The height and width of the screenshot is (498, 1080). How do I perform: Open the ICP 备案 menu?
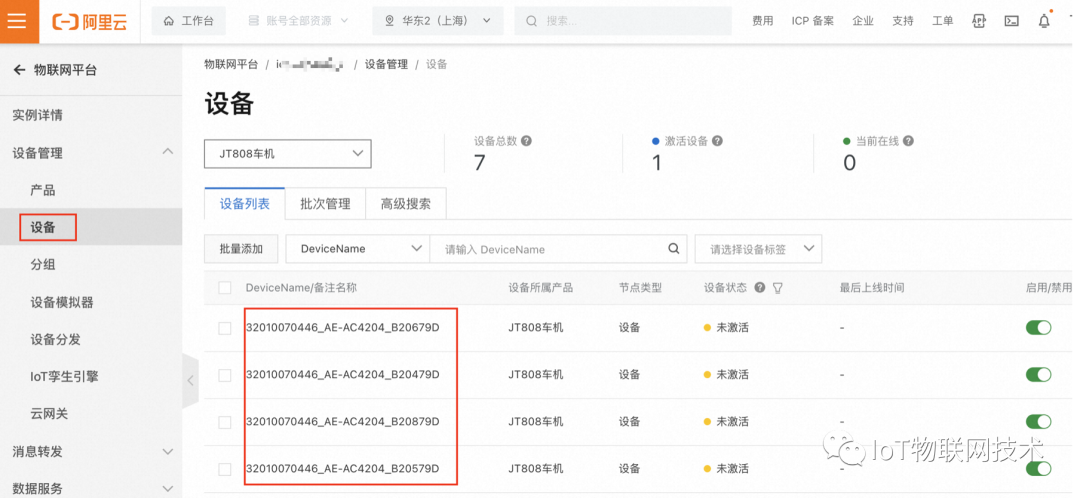tap(813, 21)
